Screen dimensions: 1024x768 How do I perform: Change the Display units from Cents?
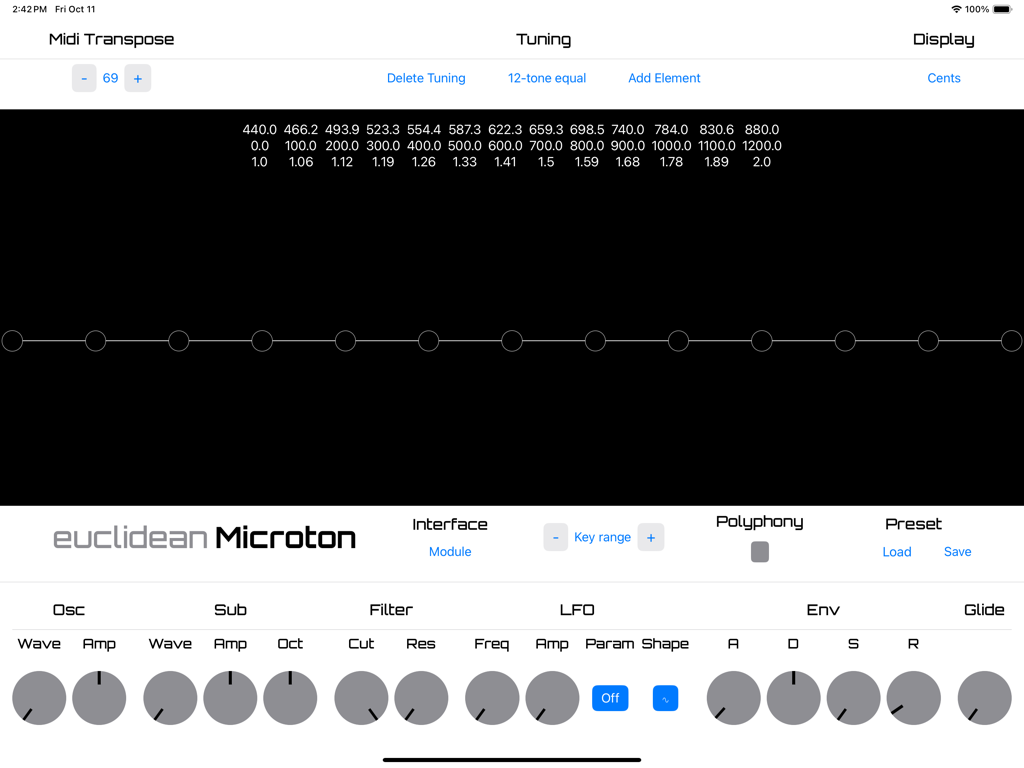[944, 78]
